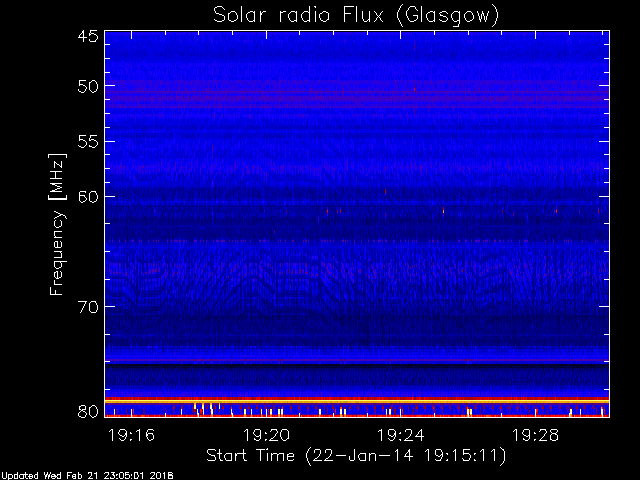Image resolution: width=640 pixels, height=480 pixels.
Task: Click the plot title Solar radio Flux (Glasgow)
Action: click(x=356, y=16)
